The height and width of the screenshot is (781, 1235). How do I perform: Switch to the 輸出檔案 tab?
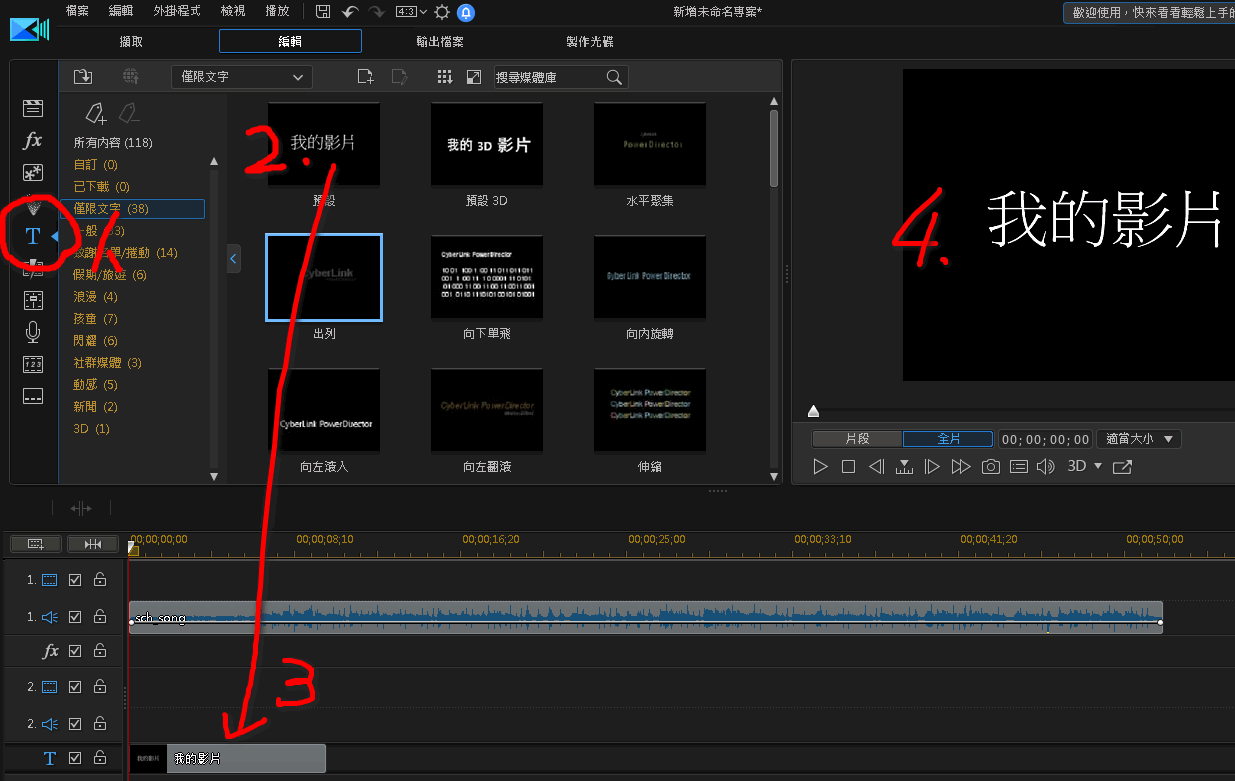tap(440, 42)
